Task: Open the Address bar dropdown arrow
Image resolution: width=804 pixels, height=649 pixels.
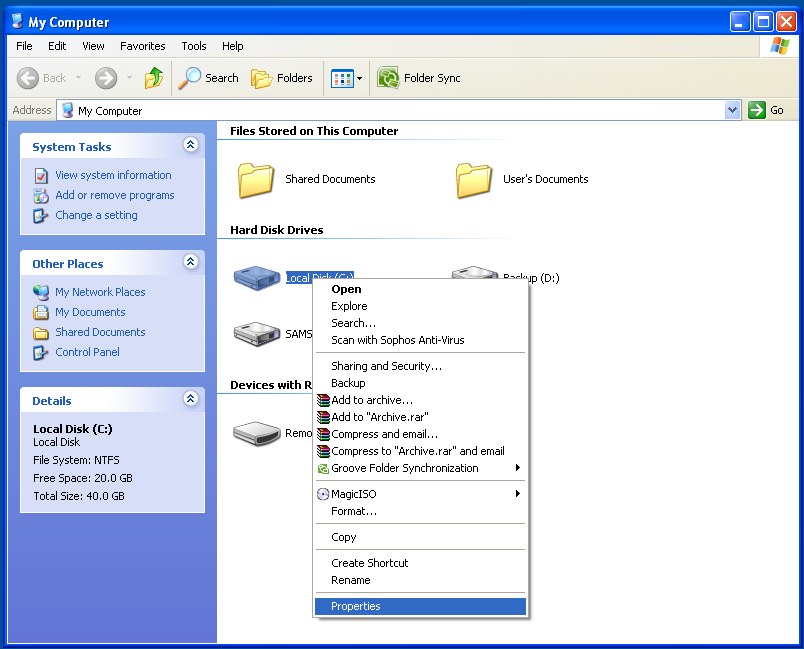Action: 733,110
